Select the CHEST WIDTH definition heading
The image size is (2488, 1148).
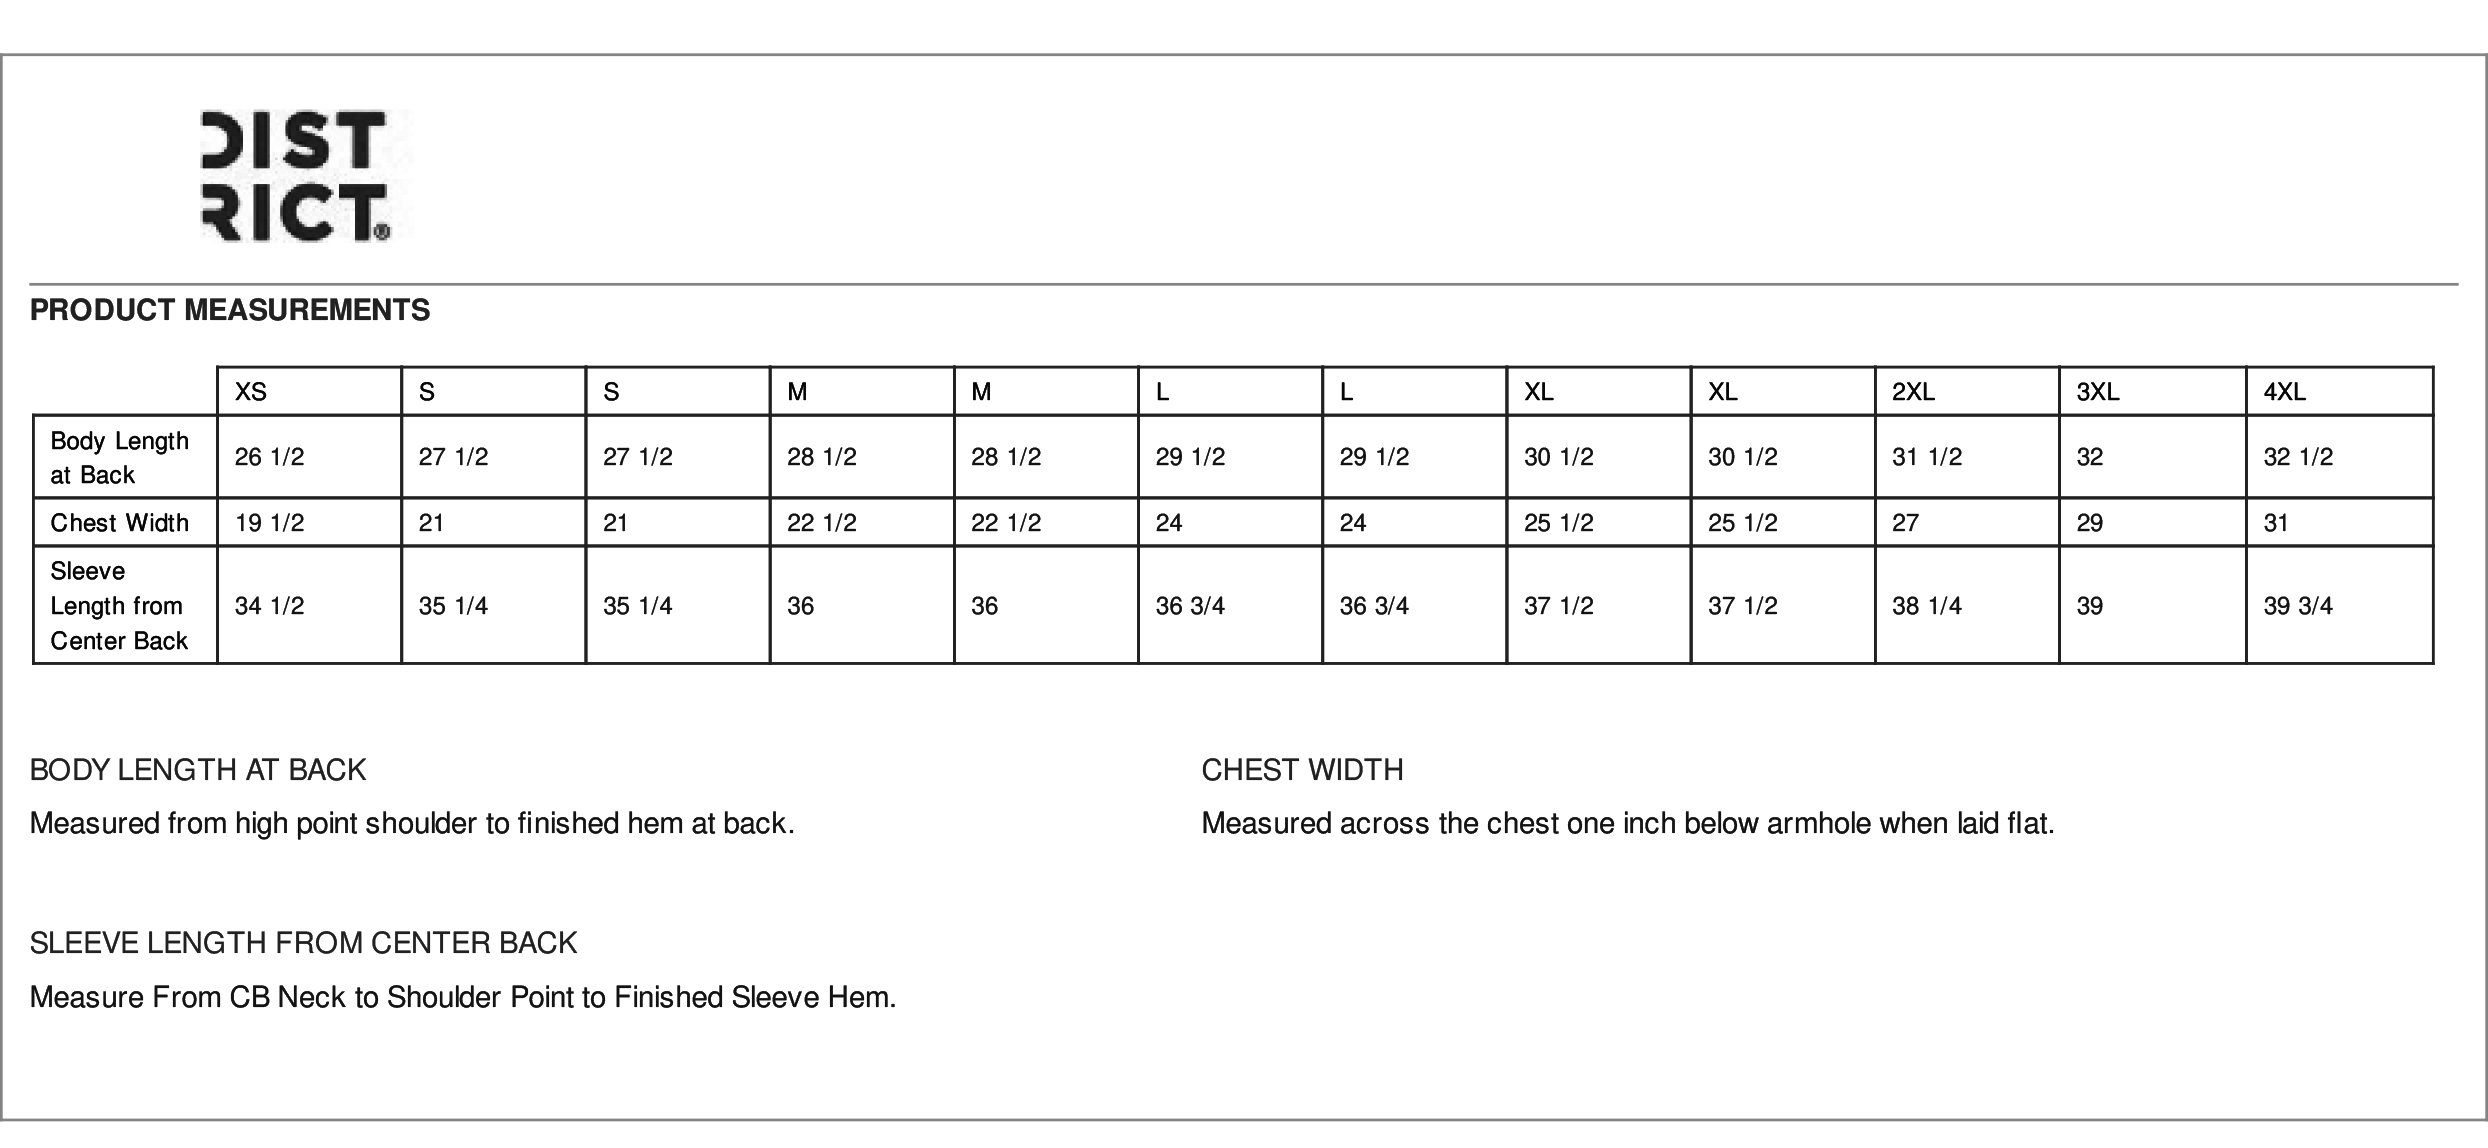click(x=1302, y=770)
